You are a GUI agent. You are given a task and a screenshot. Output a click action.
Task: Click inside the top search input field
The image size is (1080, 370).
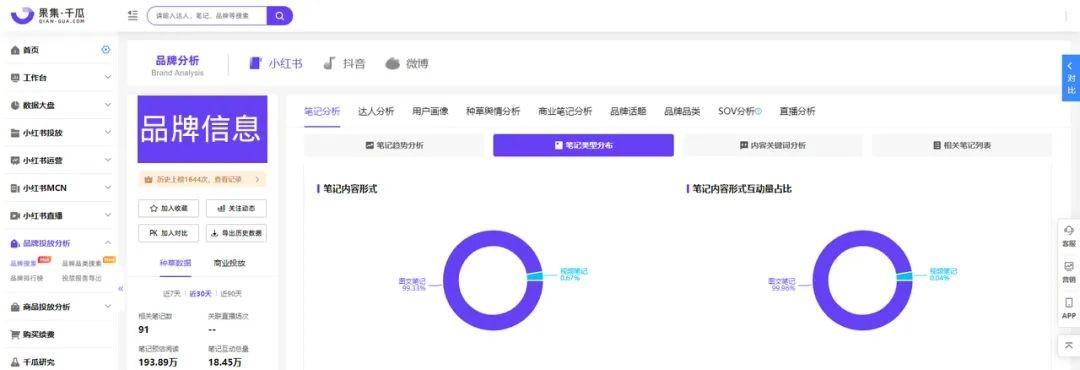click(x=207, y=15)
